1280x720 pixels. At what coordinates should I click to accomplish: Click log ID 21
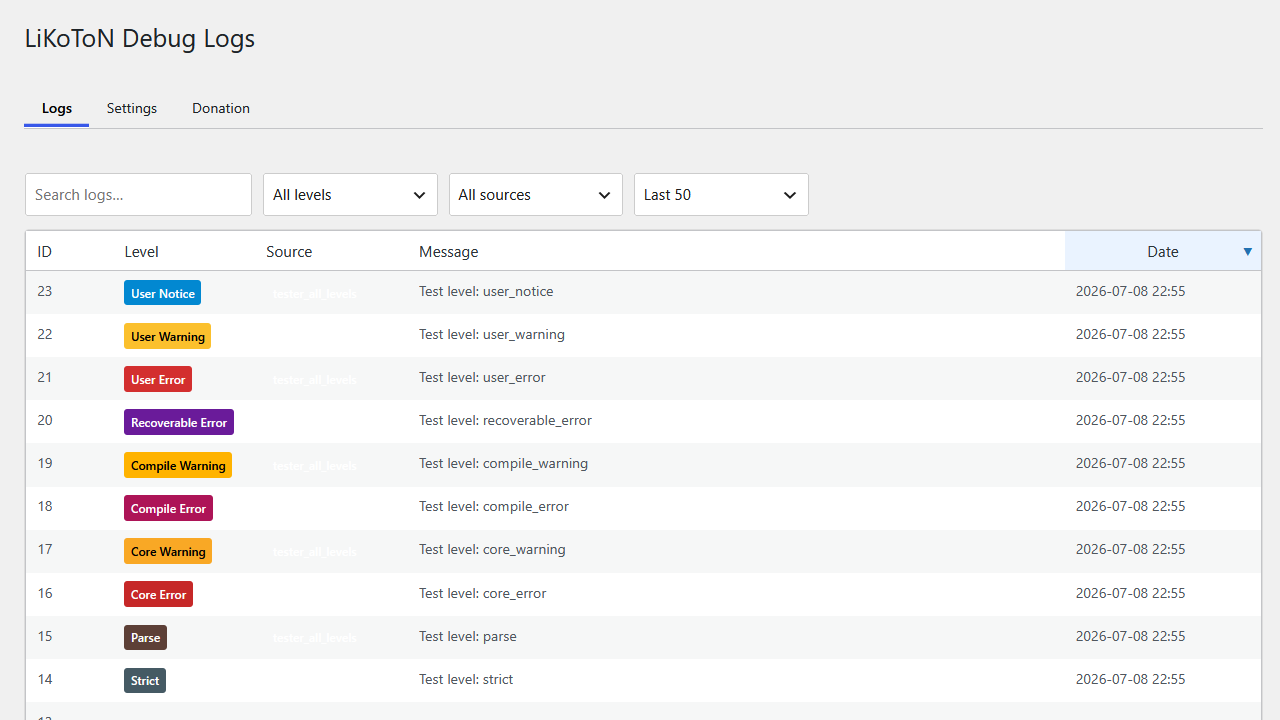(x=45, y=378)
